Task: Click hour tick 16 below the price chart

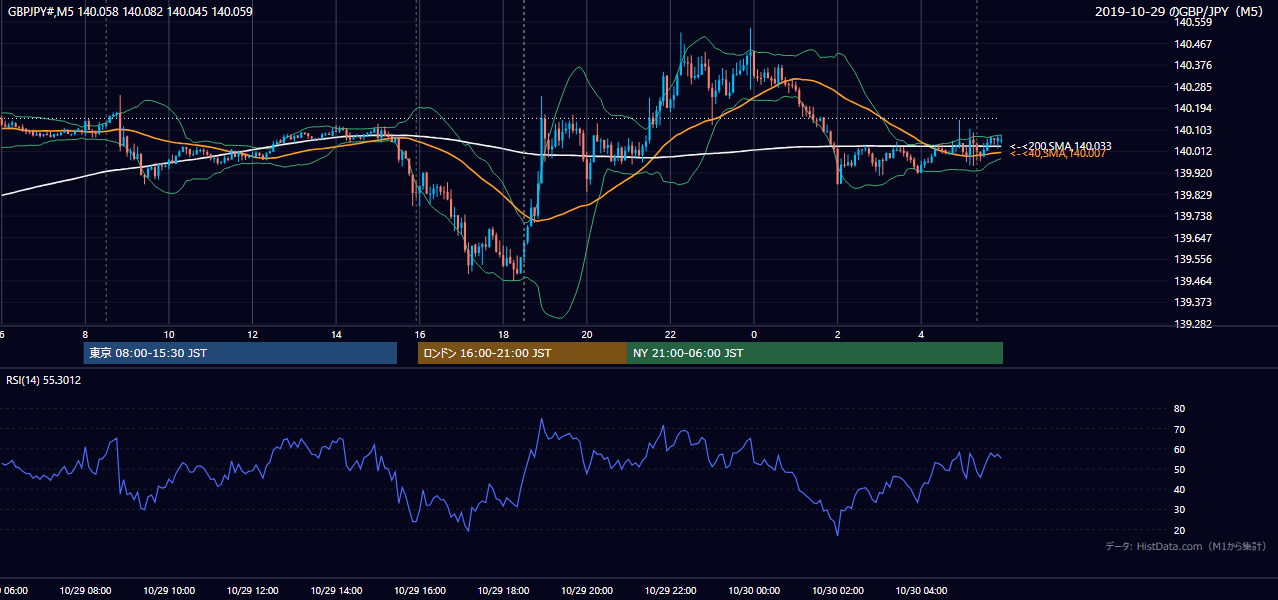Action: coord(420,334)
